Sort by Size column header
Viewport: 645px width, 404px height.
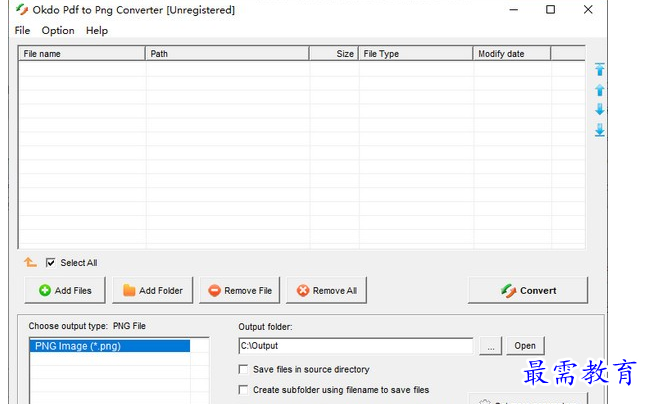(x=334, y=53)
